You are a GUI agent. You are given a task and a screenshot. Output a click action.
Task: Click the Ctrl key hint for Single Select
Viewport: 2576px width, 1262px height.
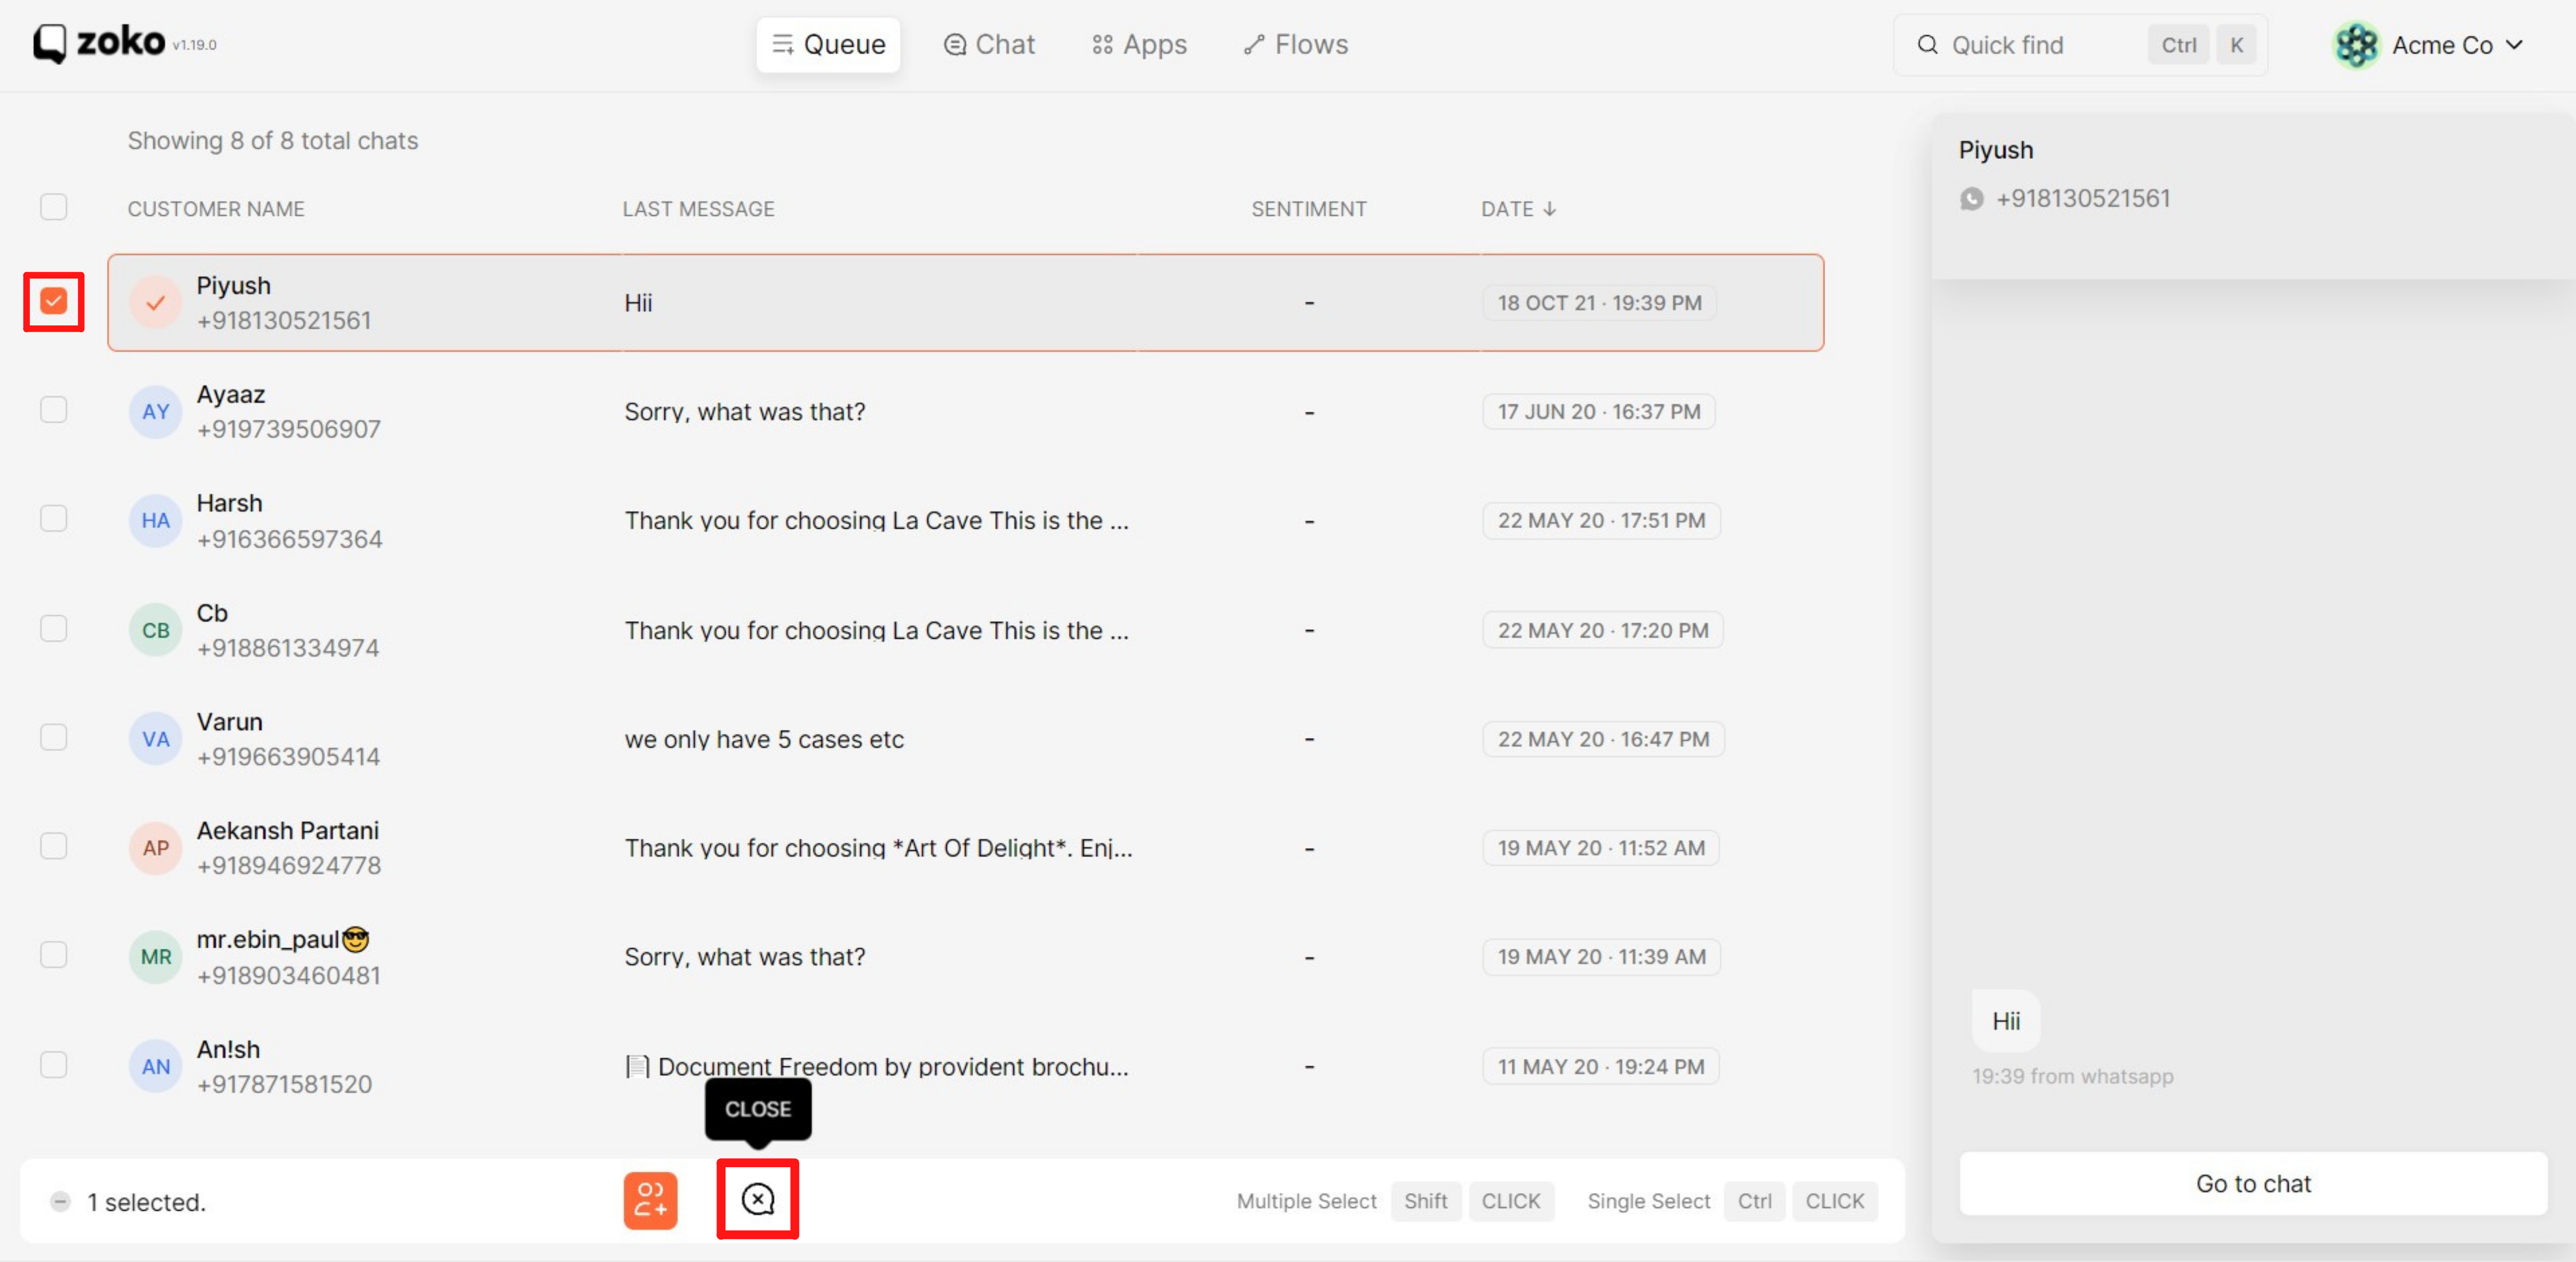[1754, 1201]
